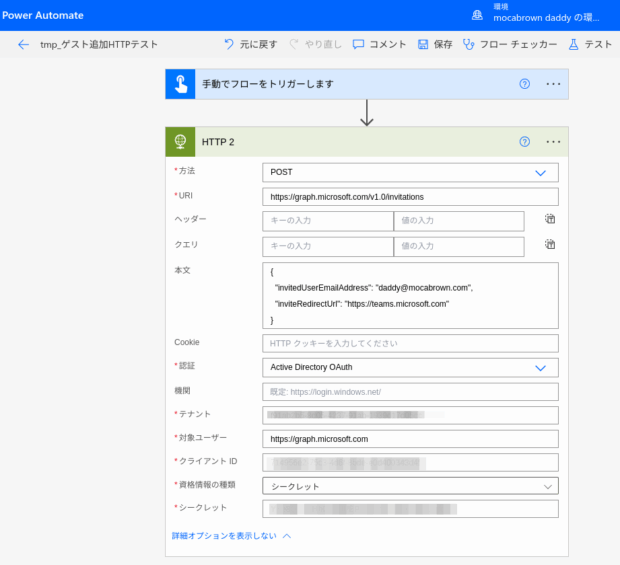Click the 本文 body text area

[x=410, y=295]
